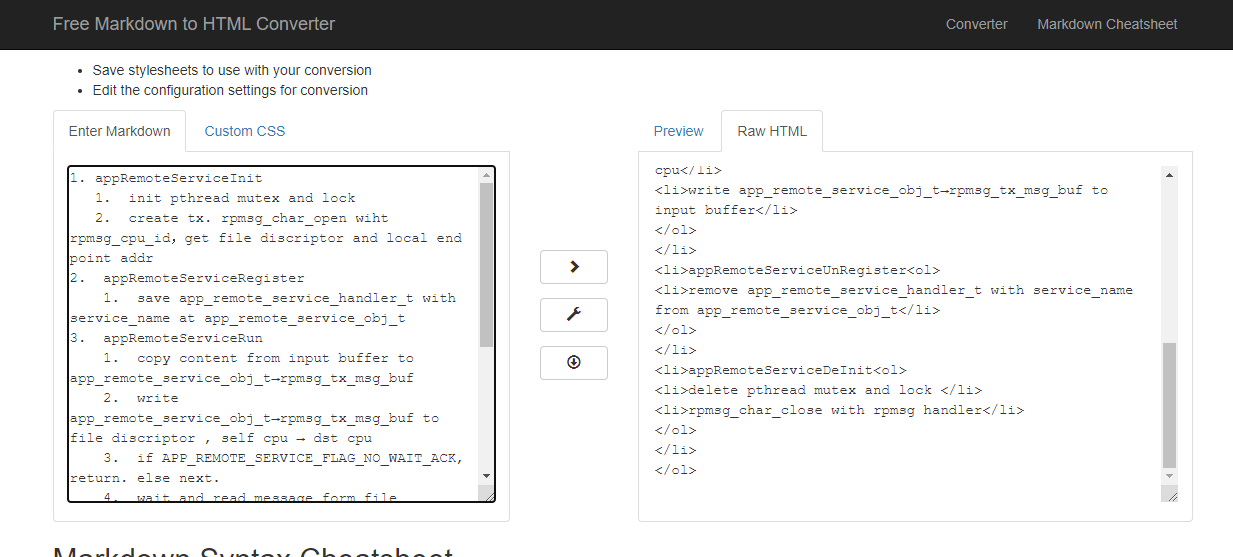Click the Raw HTML output scrollbar thumb

(1169, 405)
